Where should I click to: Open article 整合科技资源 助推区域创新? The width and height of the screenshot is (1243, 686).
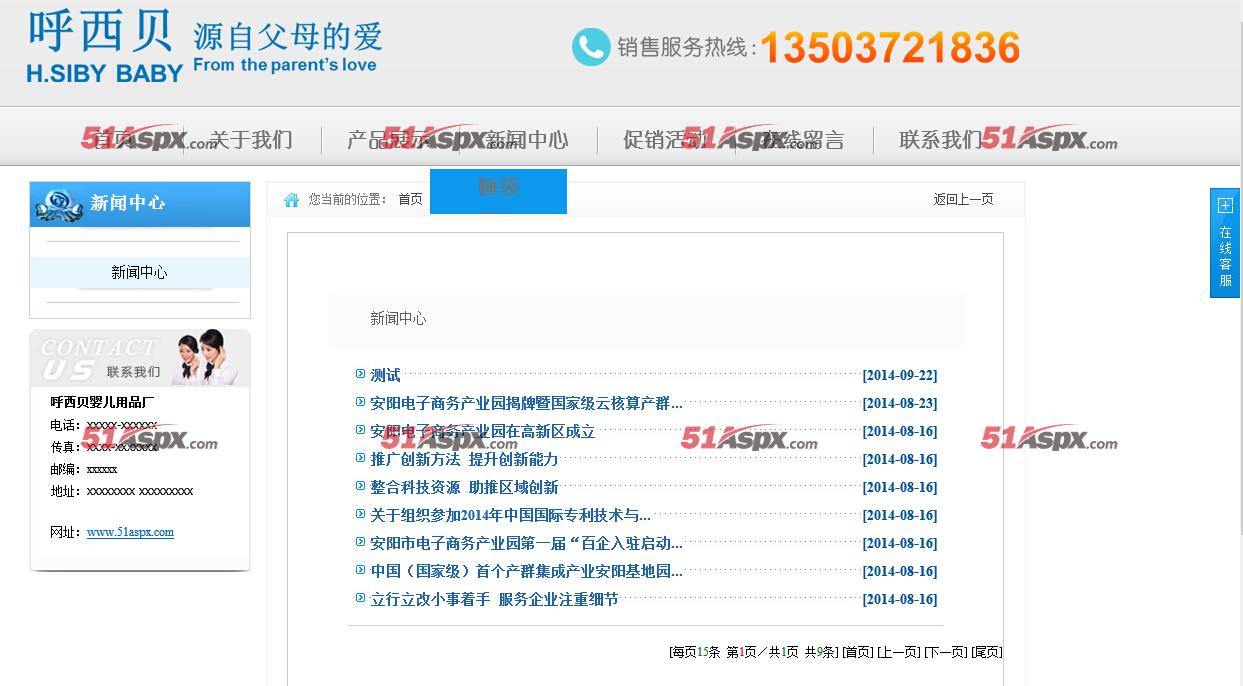[x=464, y=487]
